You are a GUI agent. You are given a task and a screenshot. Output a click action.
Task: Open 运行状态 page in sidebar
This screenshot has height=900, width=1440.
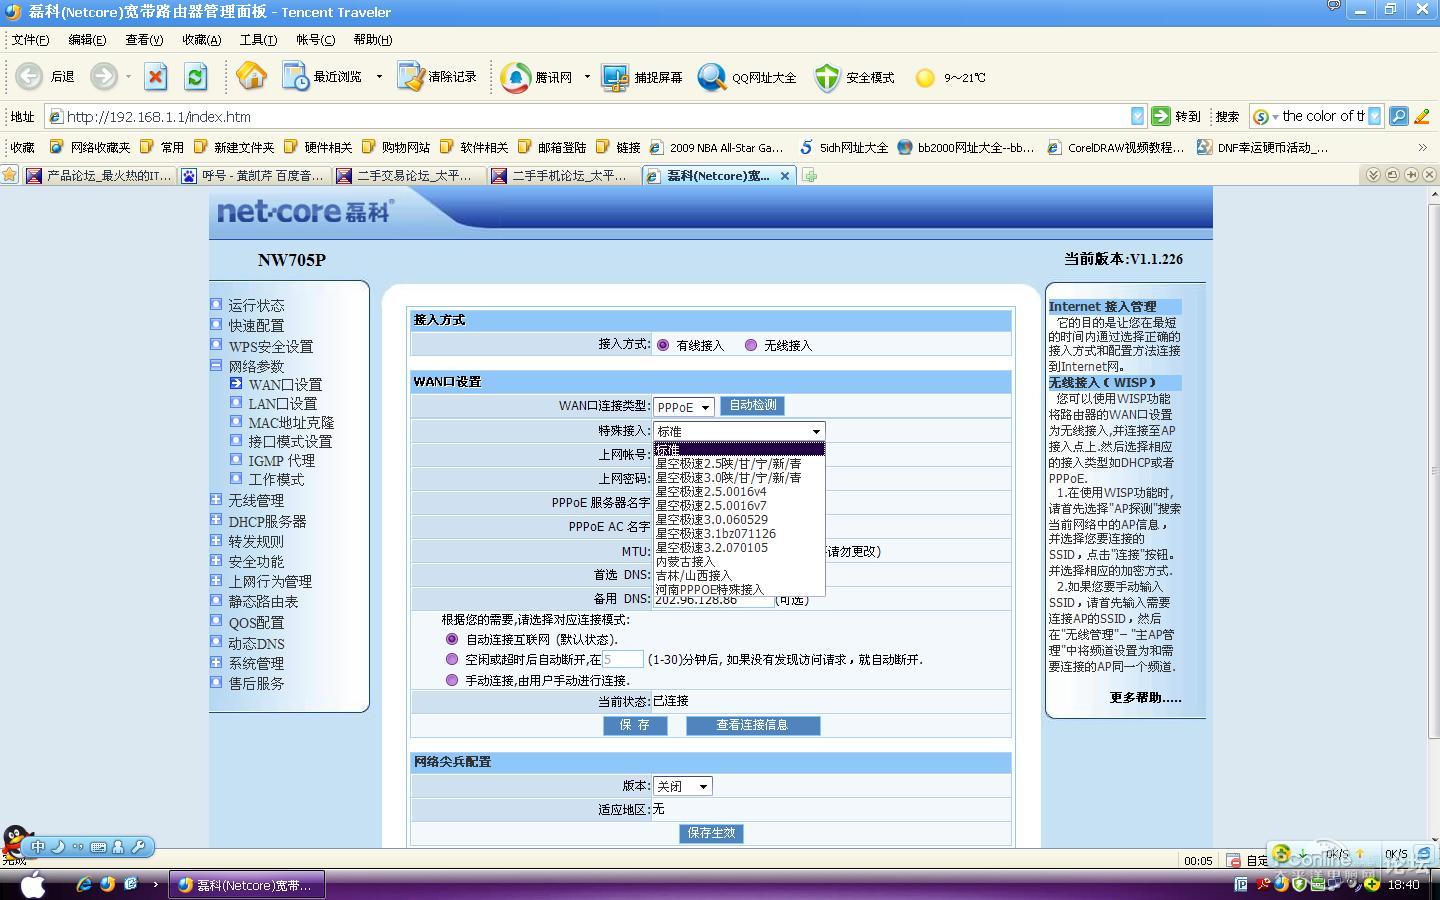tap(256, 305)
